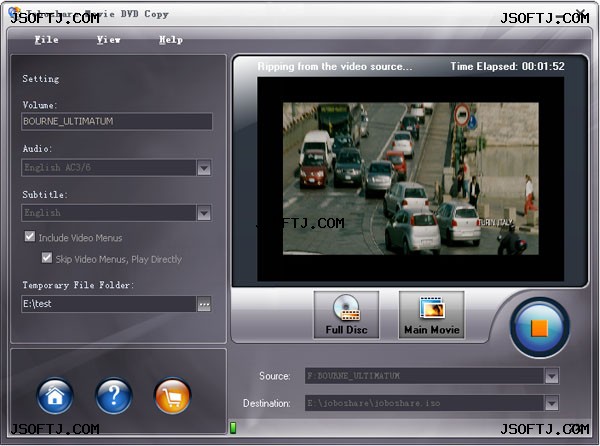Click the orange shopping cart buy icon
The height and width of the screenshot is (446, 600).
(172, 396)
